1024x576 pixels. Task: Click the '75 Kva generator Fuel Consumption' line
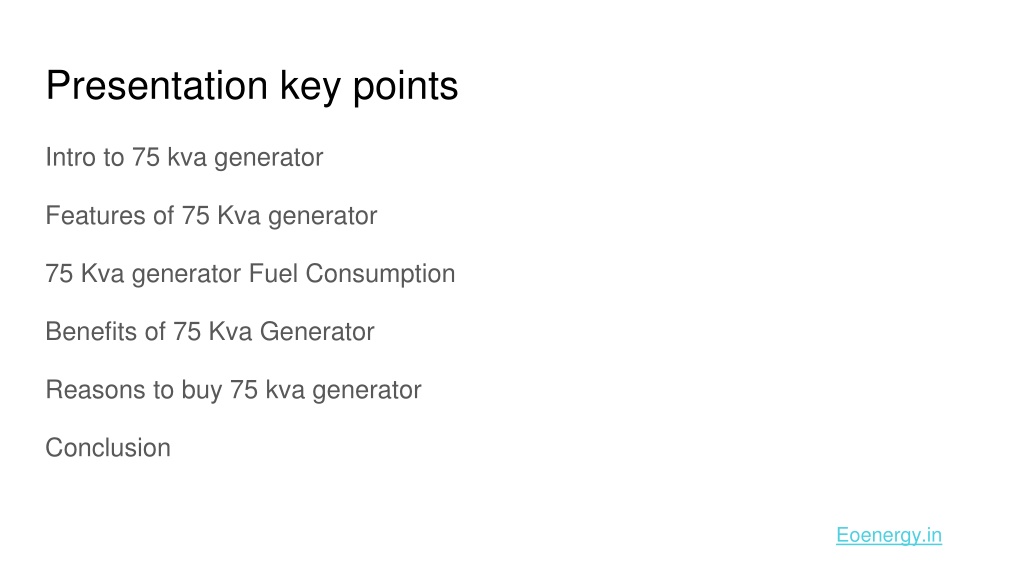pos(250,274)
